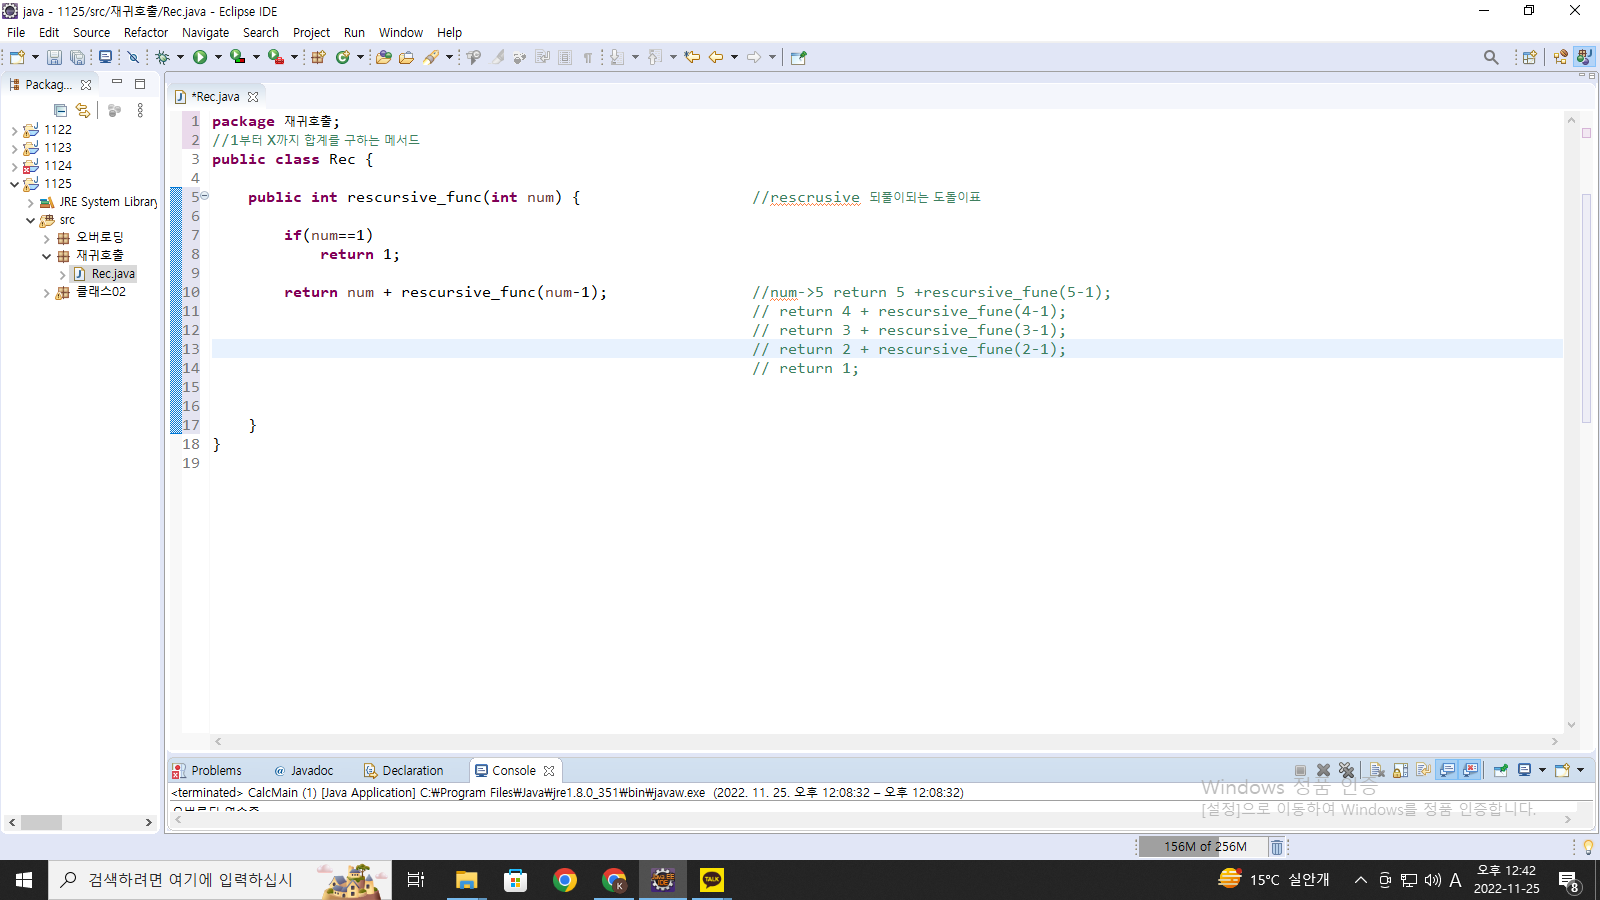Click the New Java Class icon
Image resolution: width=1600 pixels, height=900 pixels.
(x=343, y=58)
